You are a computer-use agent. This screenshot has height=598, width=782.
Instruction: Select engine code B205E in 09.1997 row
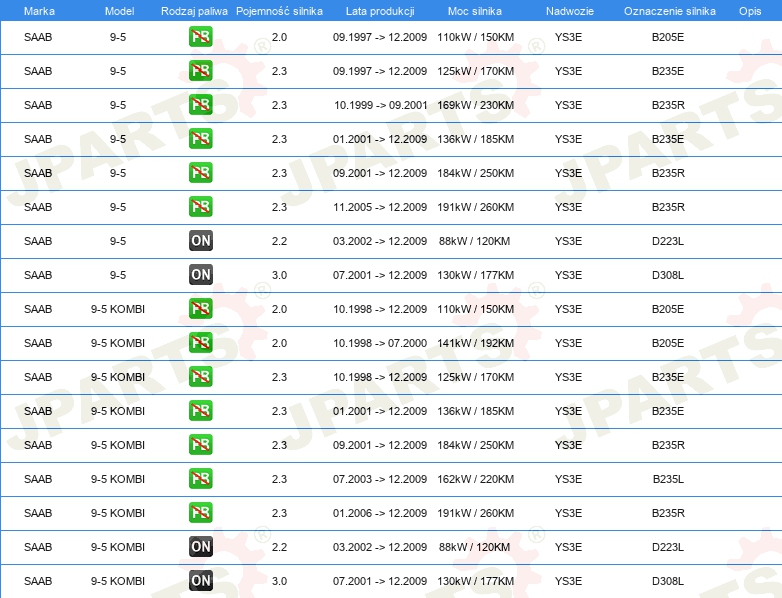668,37
